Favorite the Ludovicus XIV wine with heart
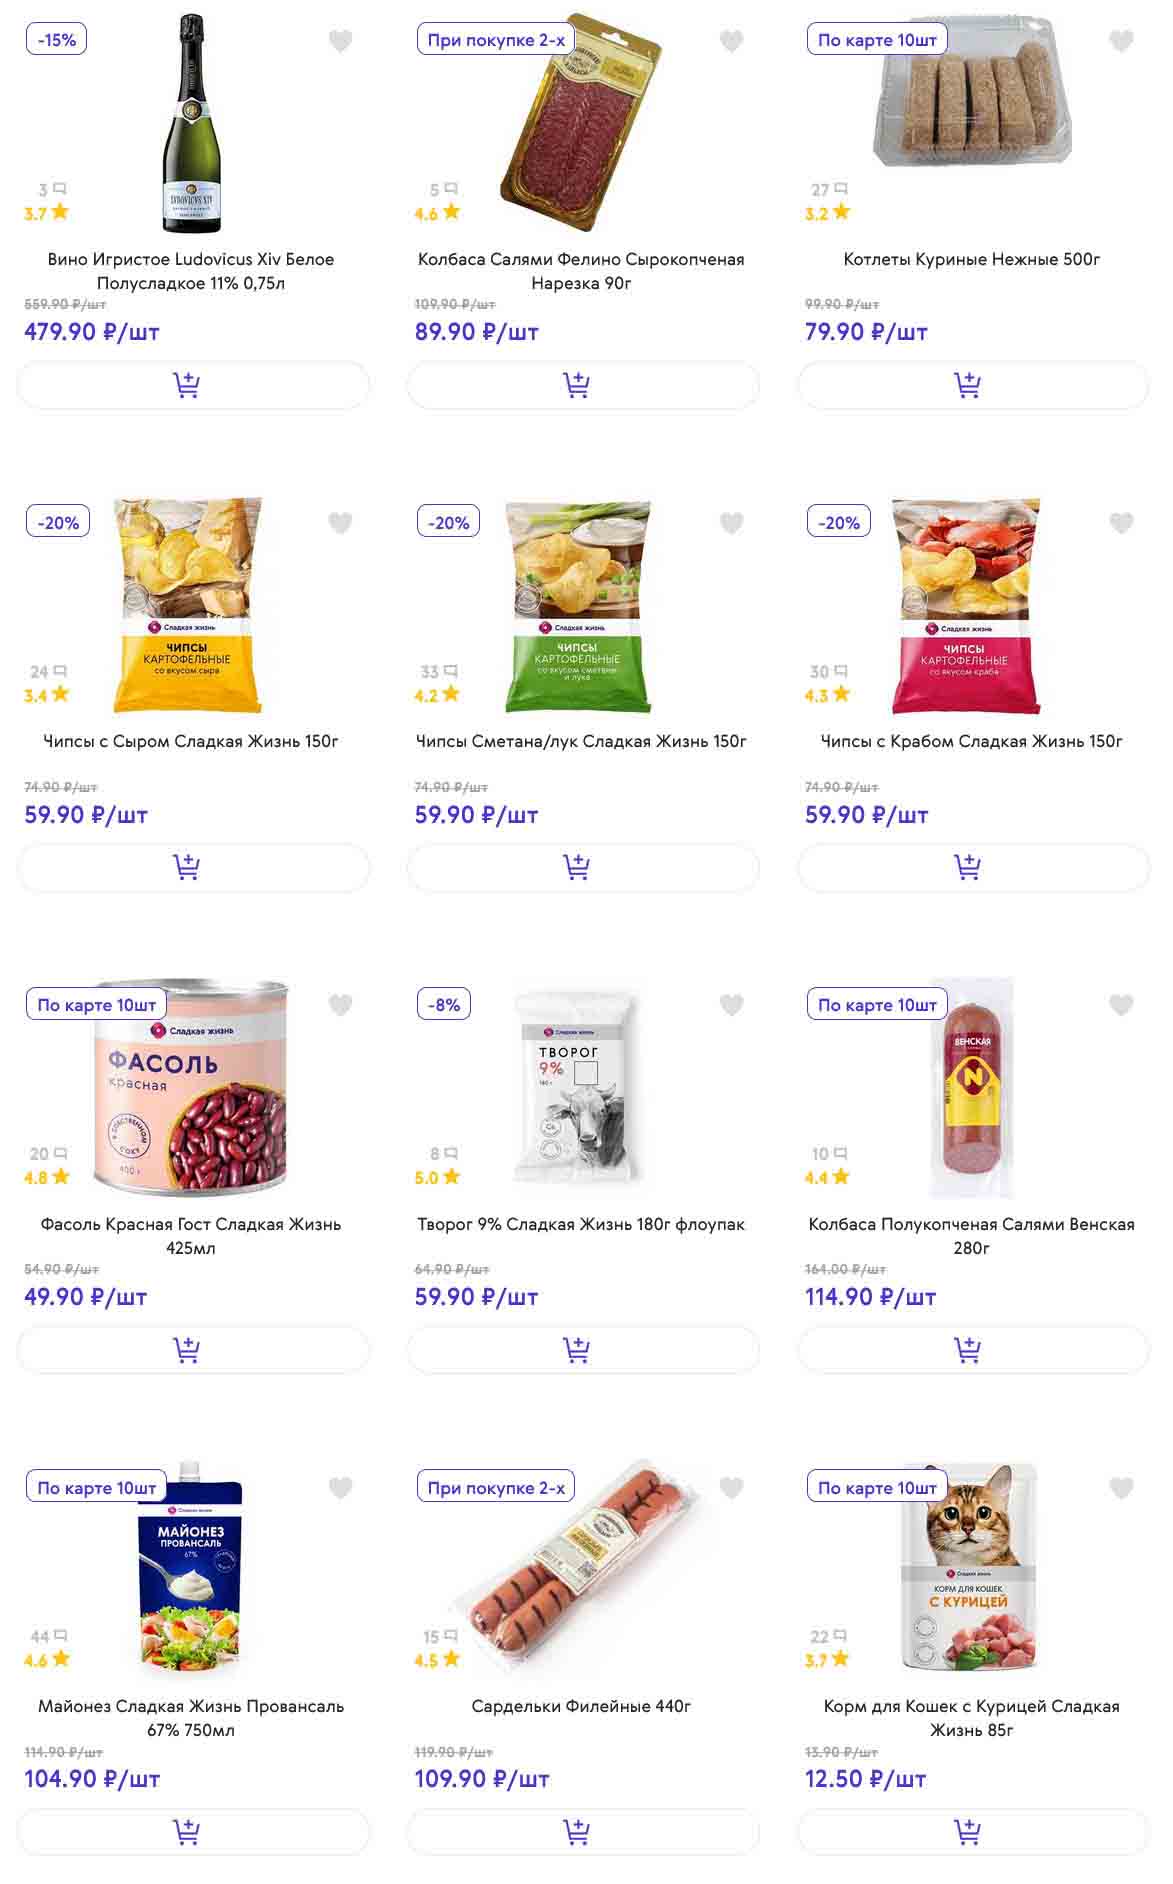 (341, 41)
